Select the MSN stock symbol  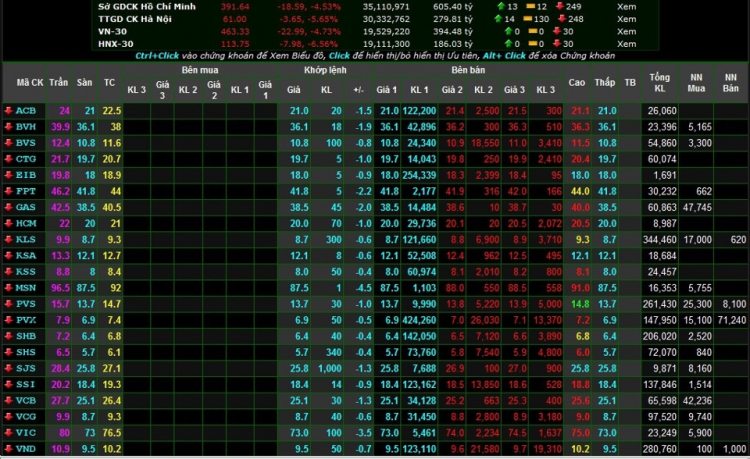tap(26, 288)
